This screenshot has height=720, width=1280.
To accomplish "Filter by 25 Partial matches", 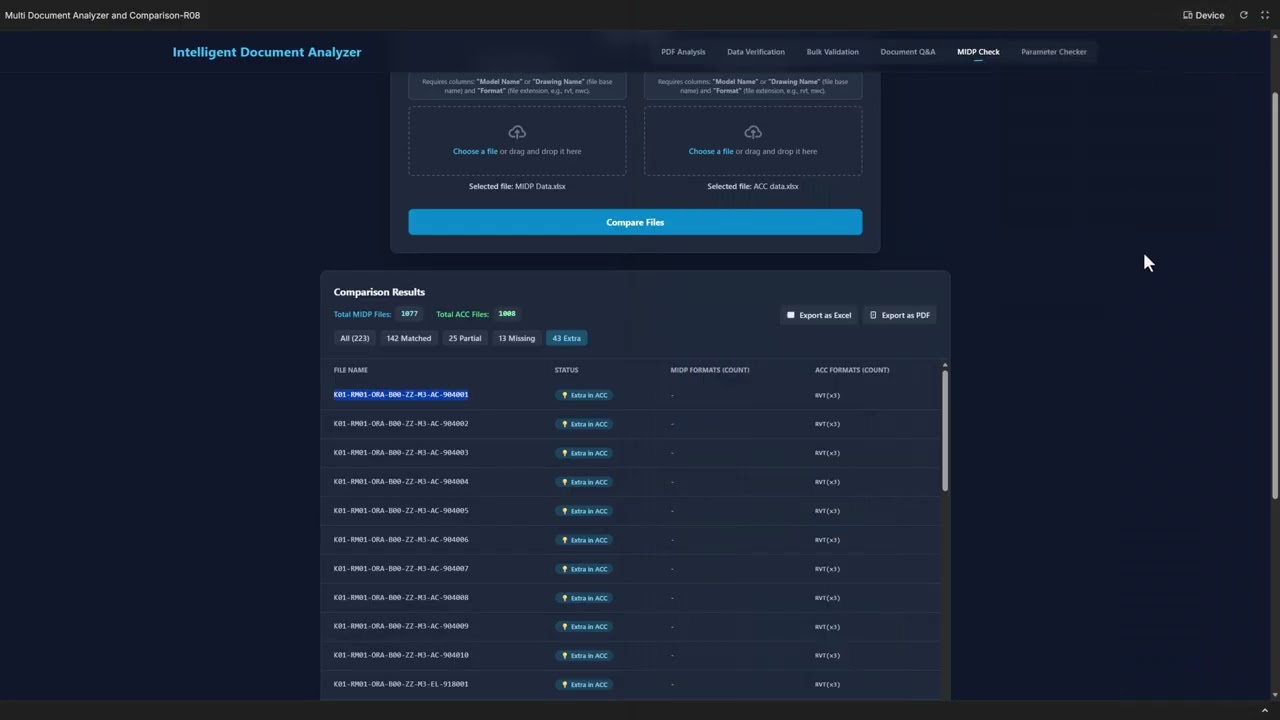I will [465, 338].
